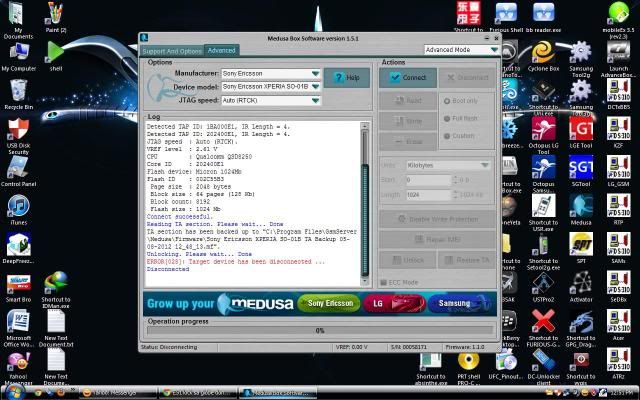Click the Length input field
Viewport: 640px width, 400px height.
(x=429, y=195)
